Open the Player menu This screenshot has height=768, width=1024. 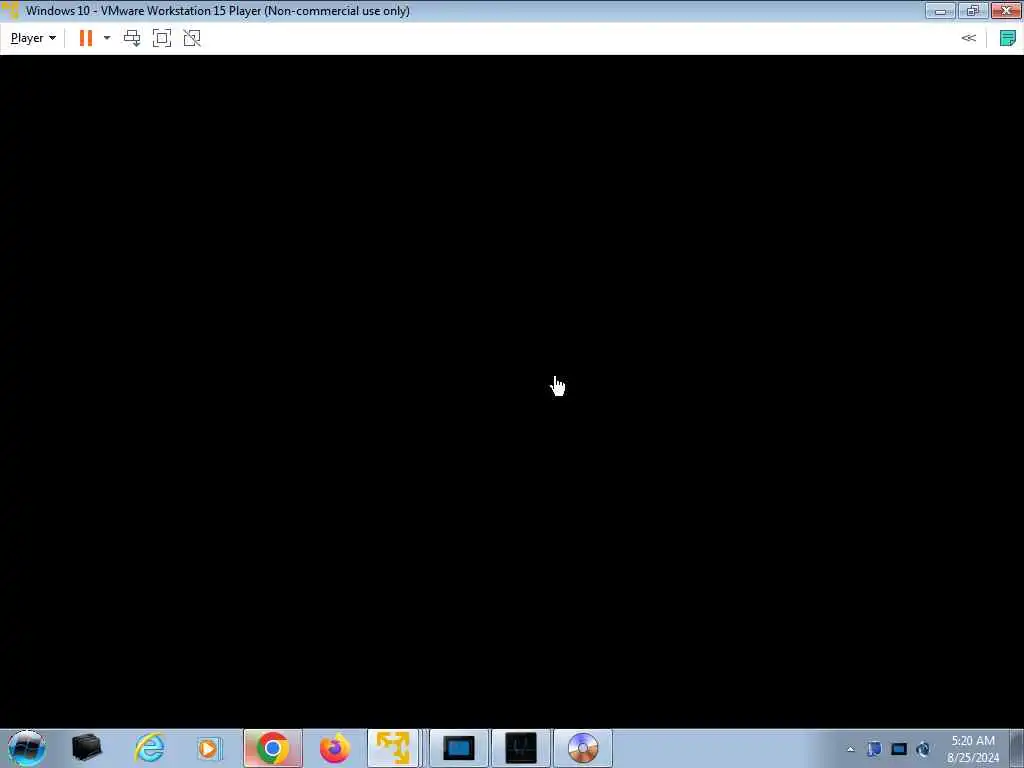point(33,38)
